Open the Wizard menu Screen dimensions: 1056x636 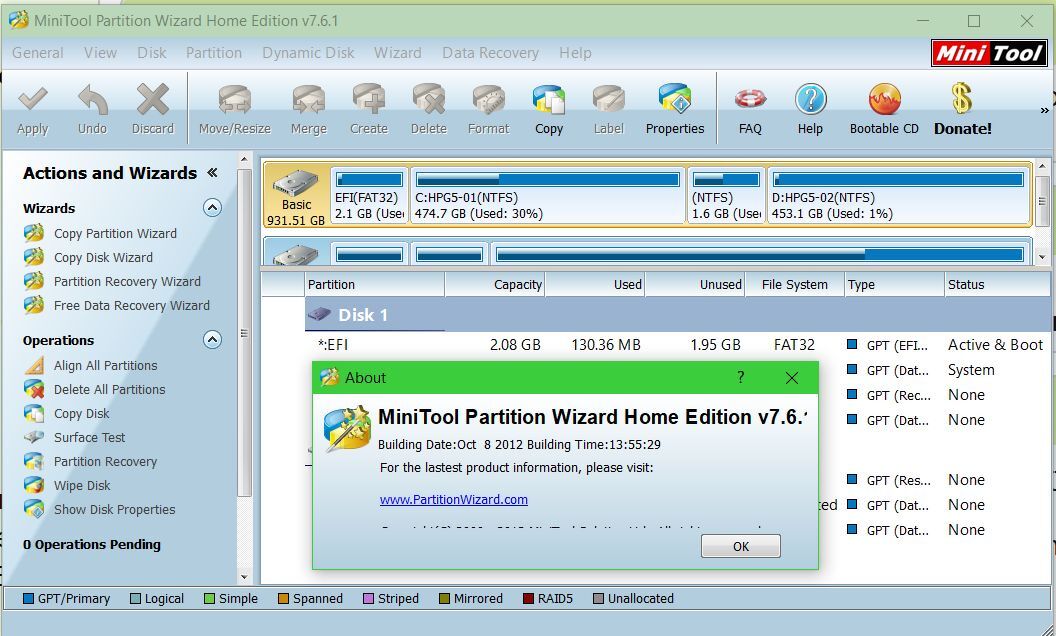(397, 53)
